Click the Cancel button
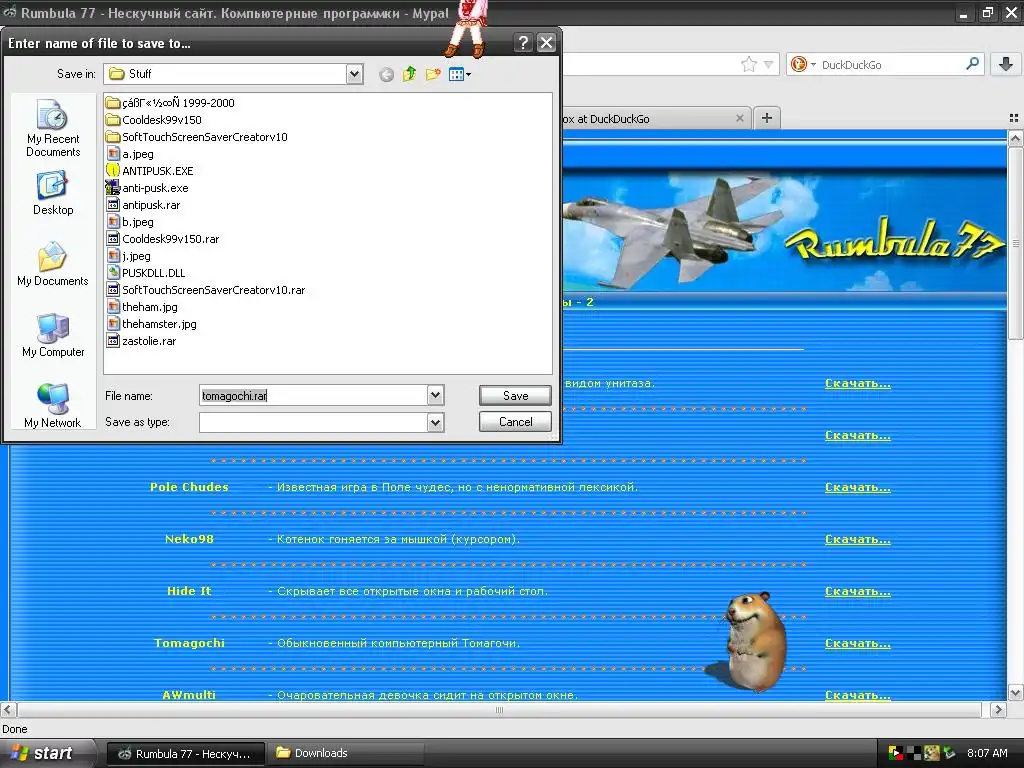This screenshot has width=1024, height=768. (515, 421)
